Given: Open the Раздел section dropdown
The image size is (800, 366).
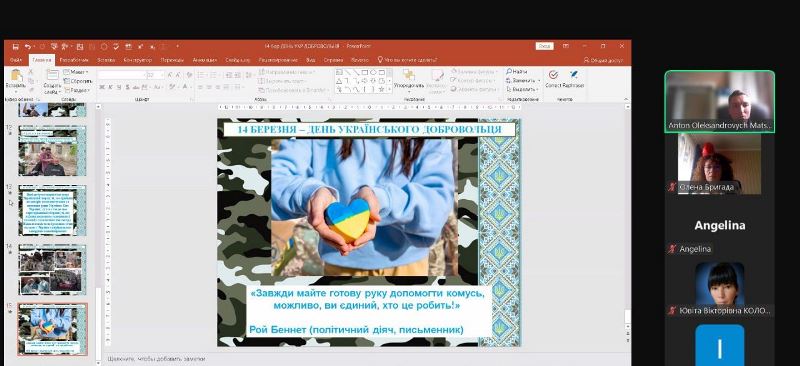Looking at the screenshot, I should 77,90.
